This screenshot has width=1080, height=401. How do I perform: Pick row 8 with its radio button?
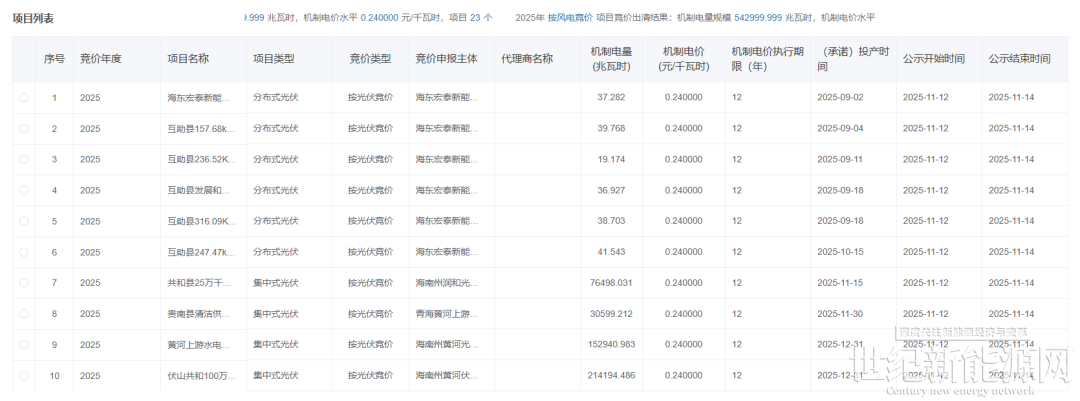click(x=24, y=314)
